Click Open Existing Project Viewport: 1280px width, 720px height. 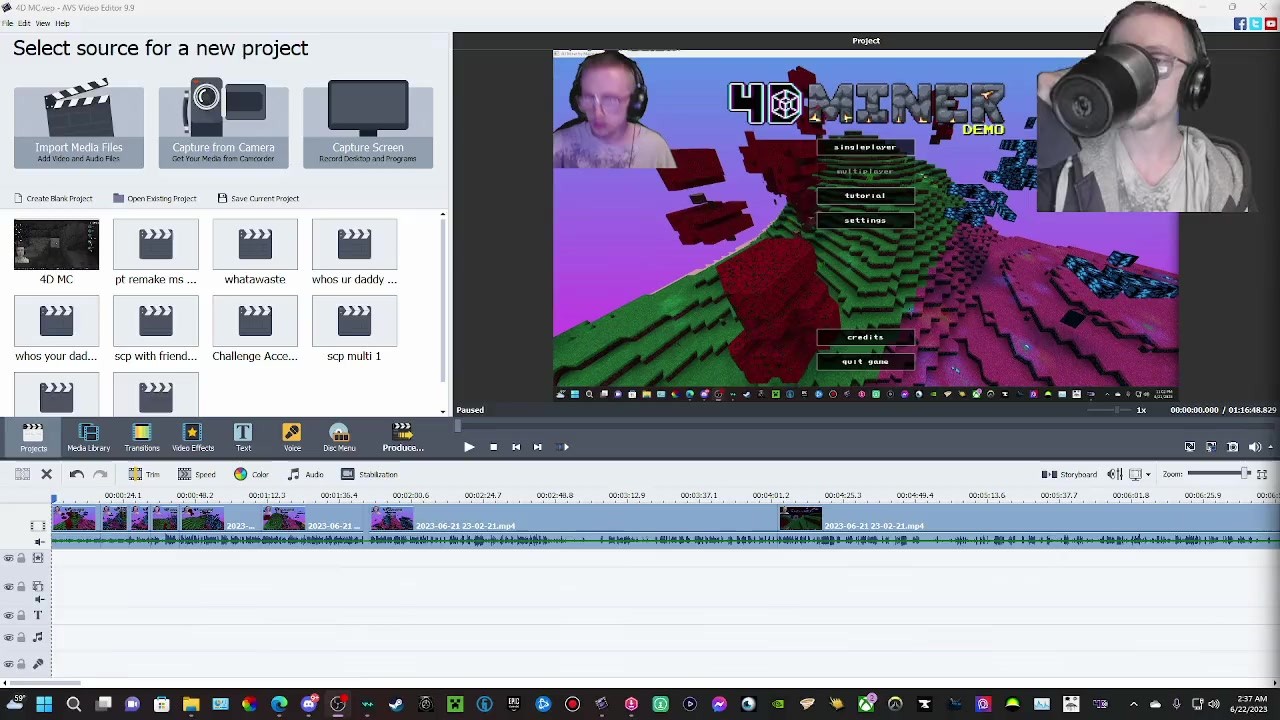pos(155,198)
